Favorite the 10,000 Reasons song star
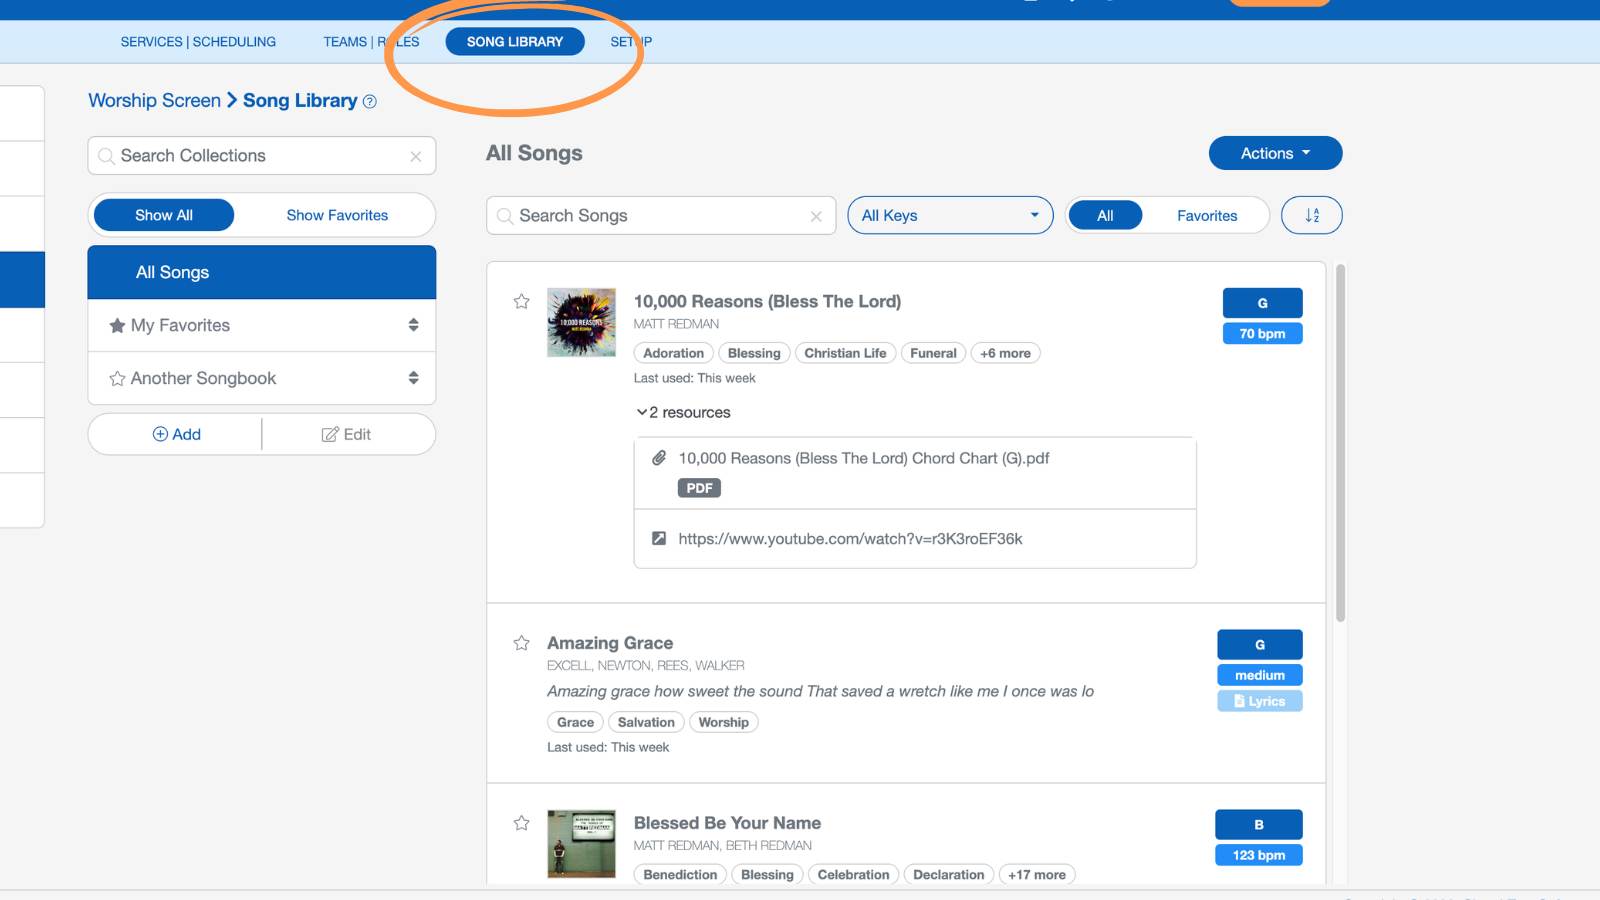 [521, 301]
